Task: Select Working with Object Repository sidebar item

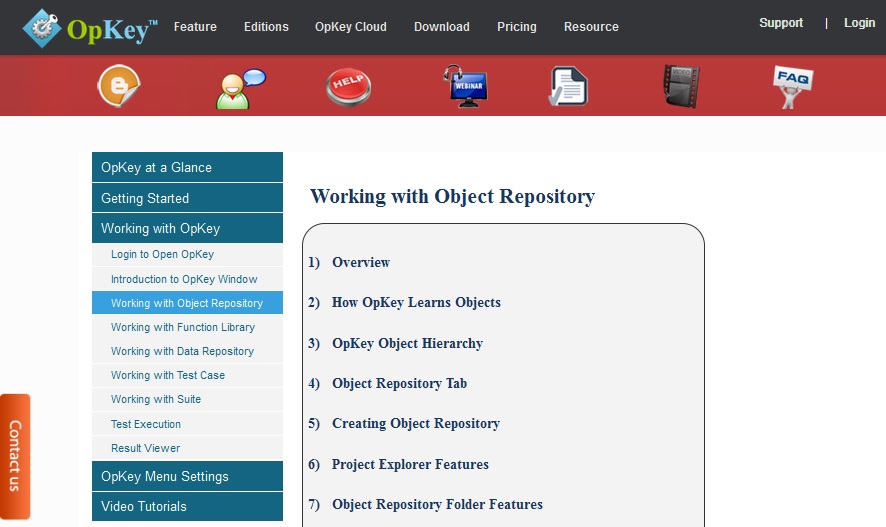Action: click(188, 303)
